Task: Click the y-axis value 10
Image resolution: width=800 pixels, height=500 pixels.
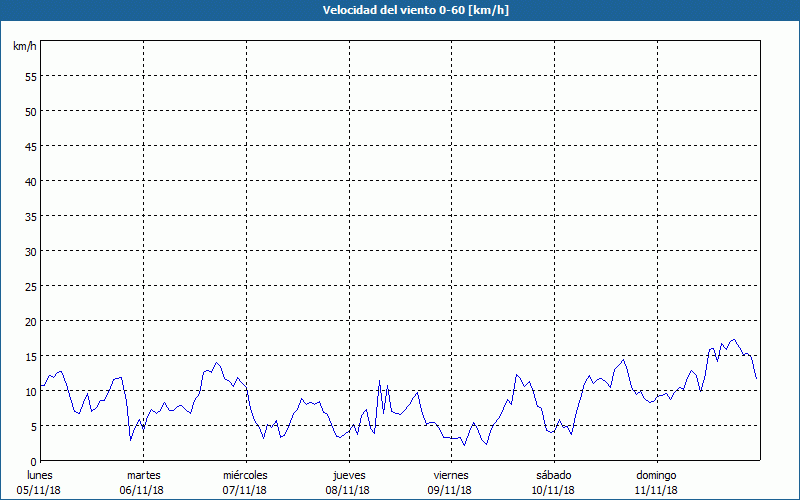Action: [x=31, y=391]
